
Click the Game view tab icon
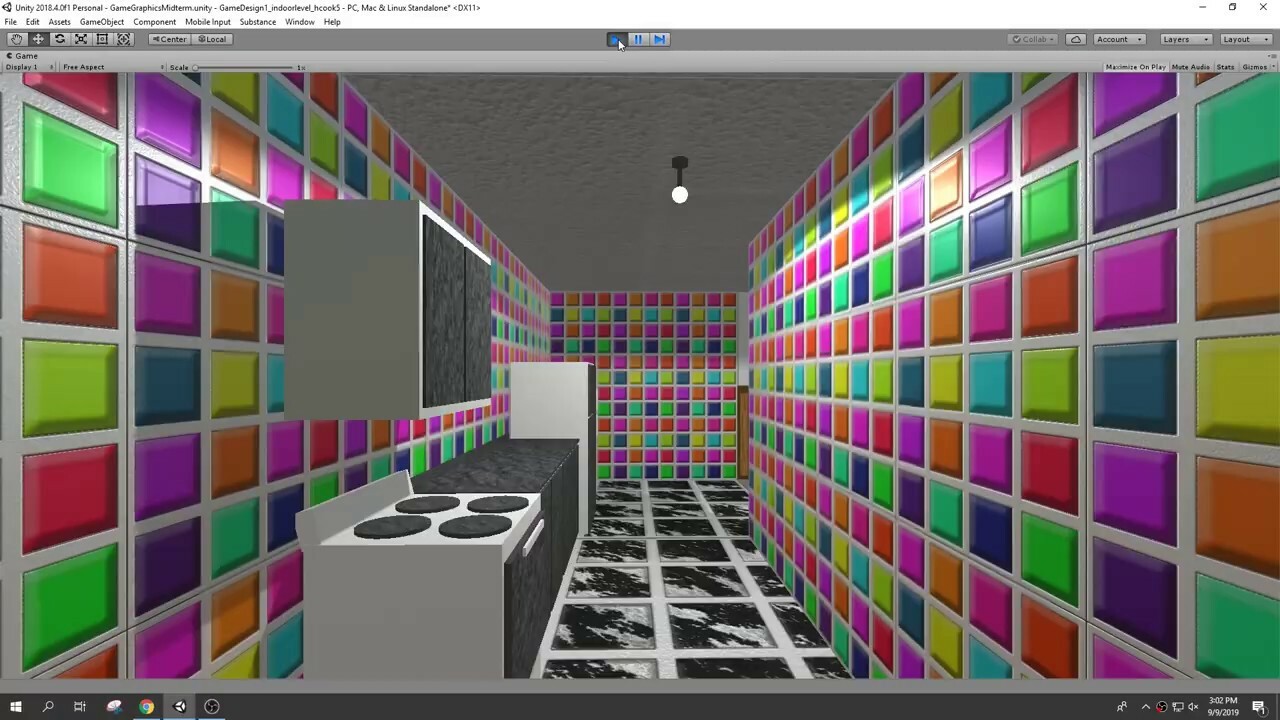[10, 55]
